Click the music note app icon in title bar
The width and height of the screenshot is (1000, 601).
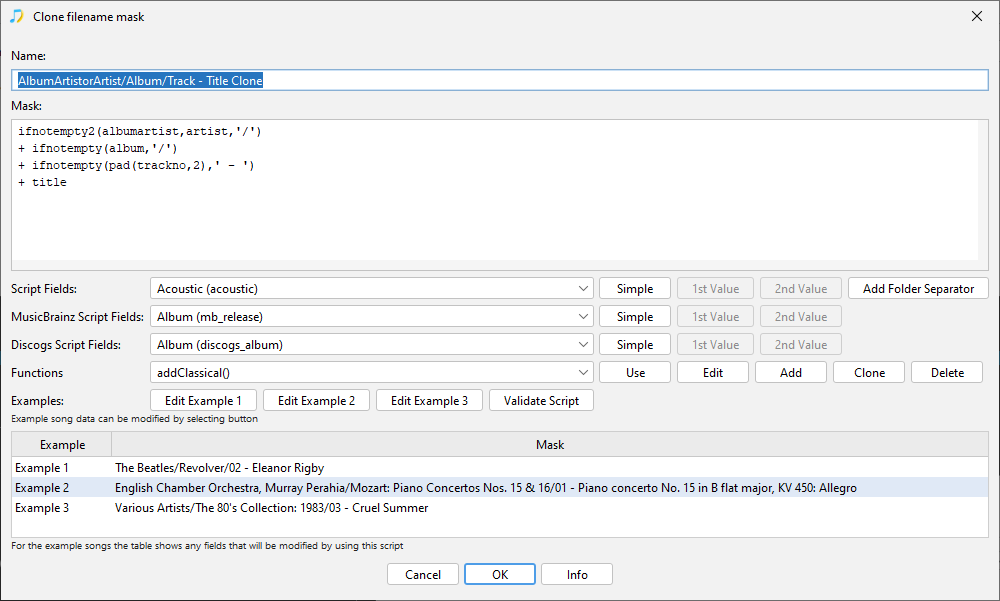(x=17, y=16)
